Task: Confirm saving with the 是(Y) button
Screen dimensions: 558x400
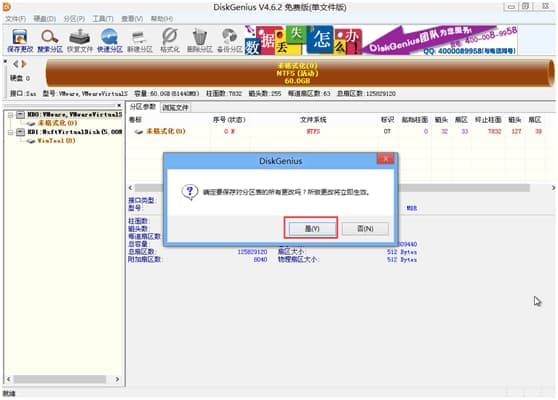Action: click(x=312, y=228)
